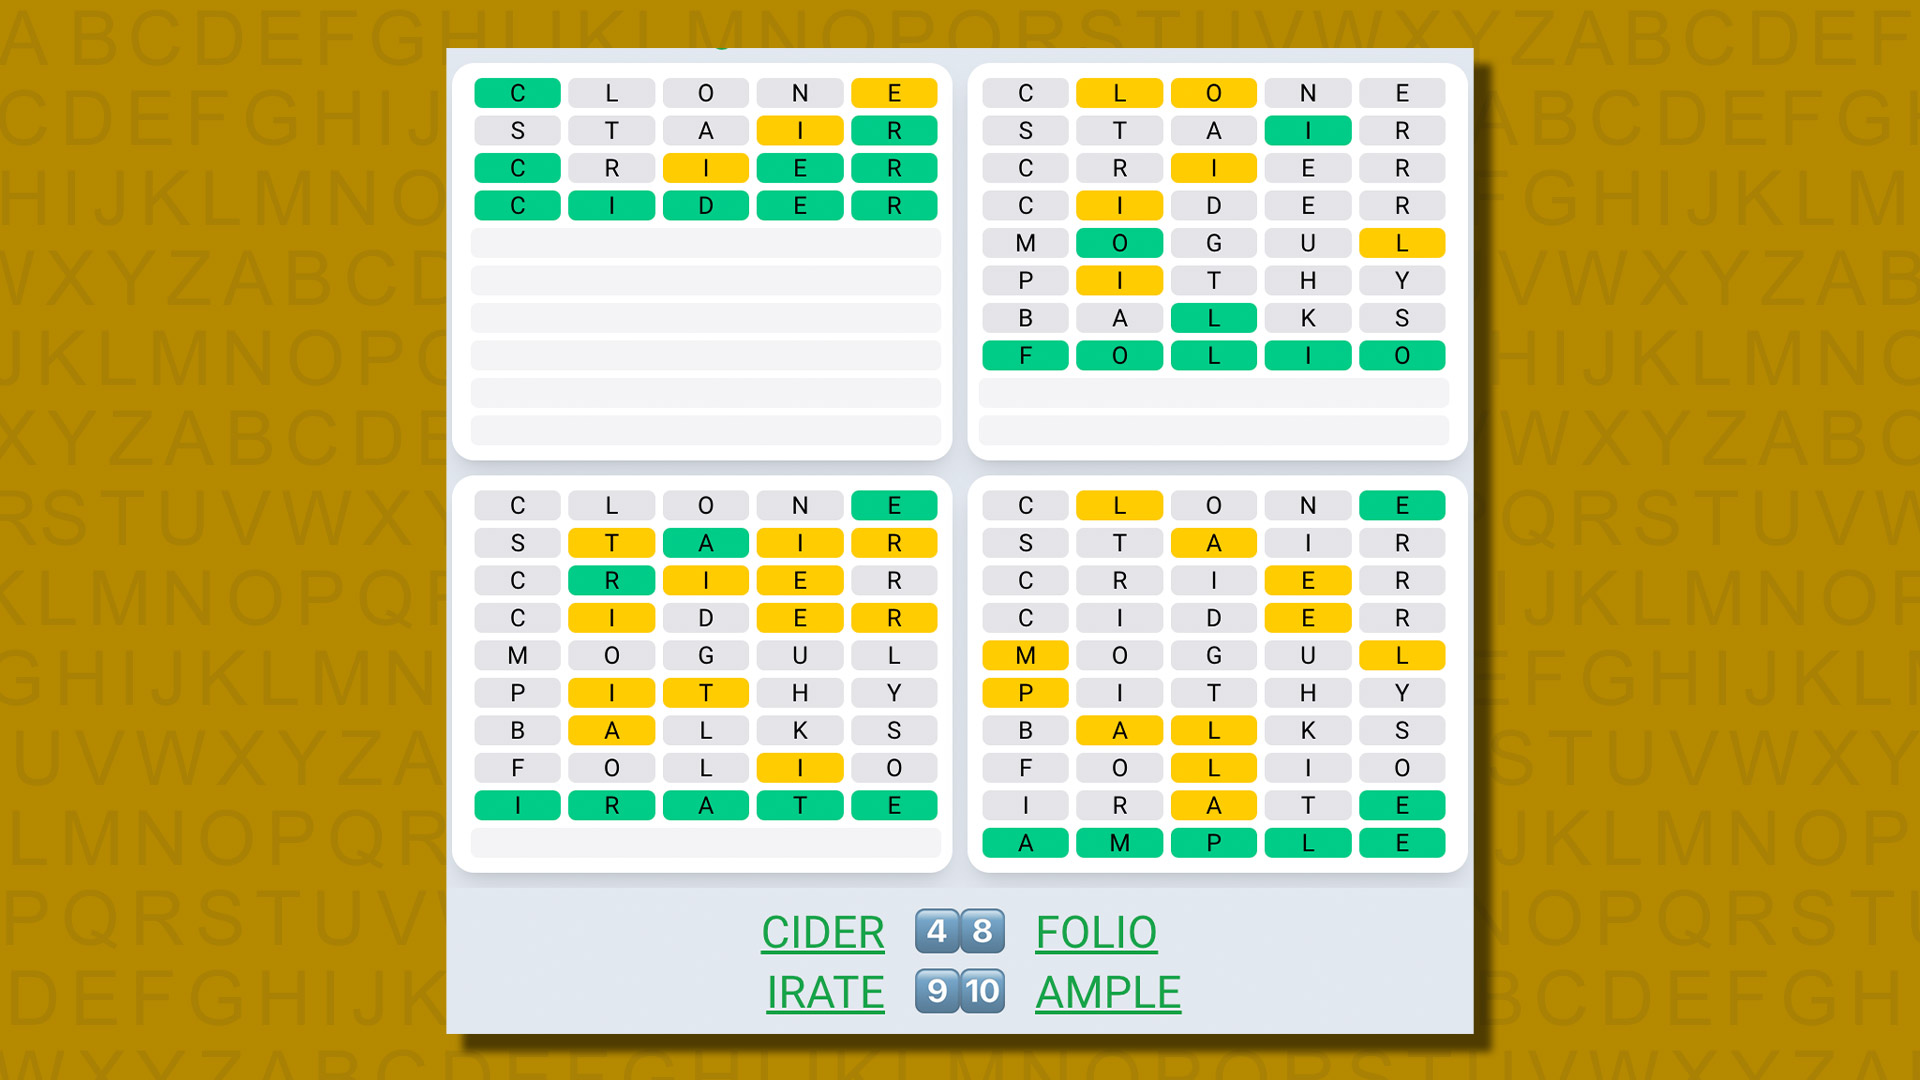Click the green I tile in top-right STAIR row
Image resolution: width=1920 pixels, height=1080 pixels.
(x=1307, y=128)
